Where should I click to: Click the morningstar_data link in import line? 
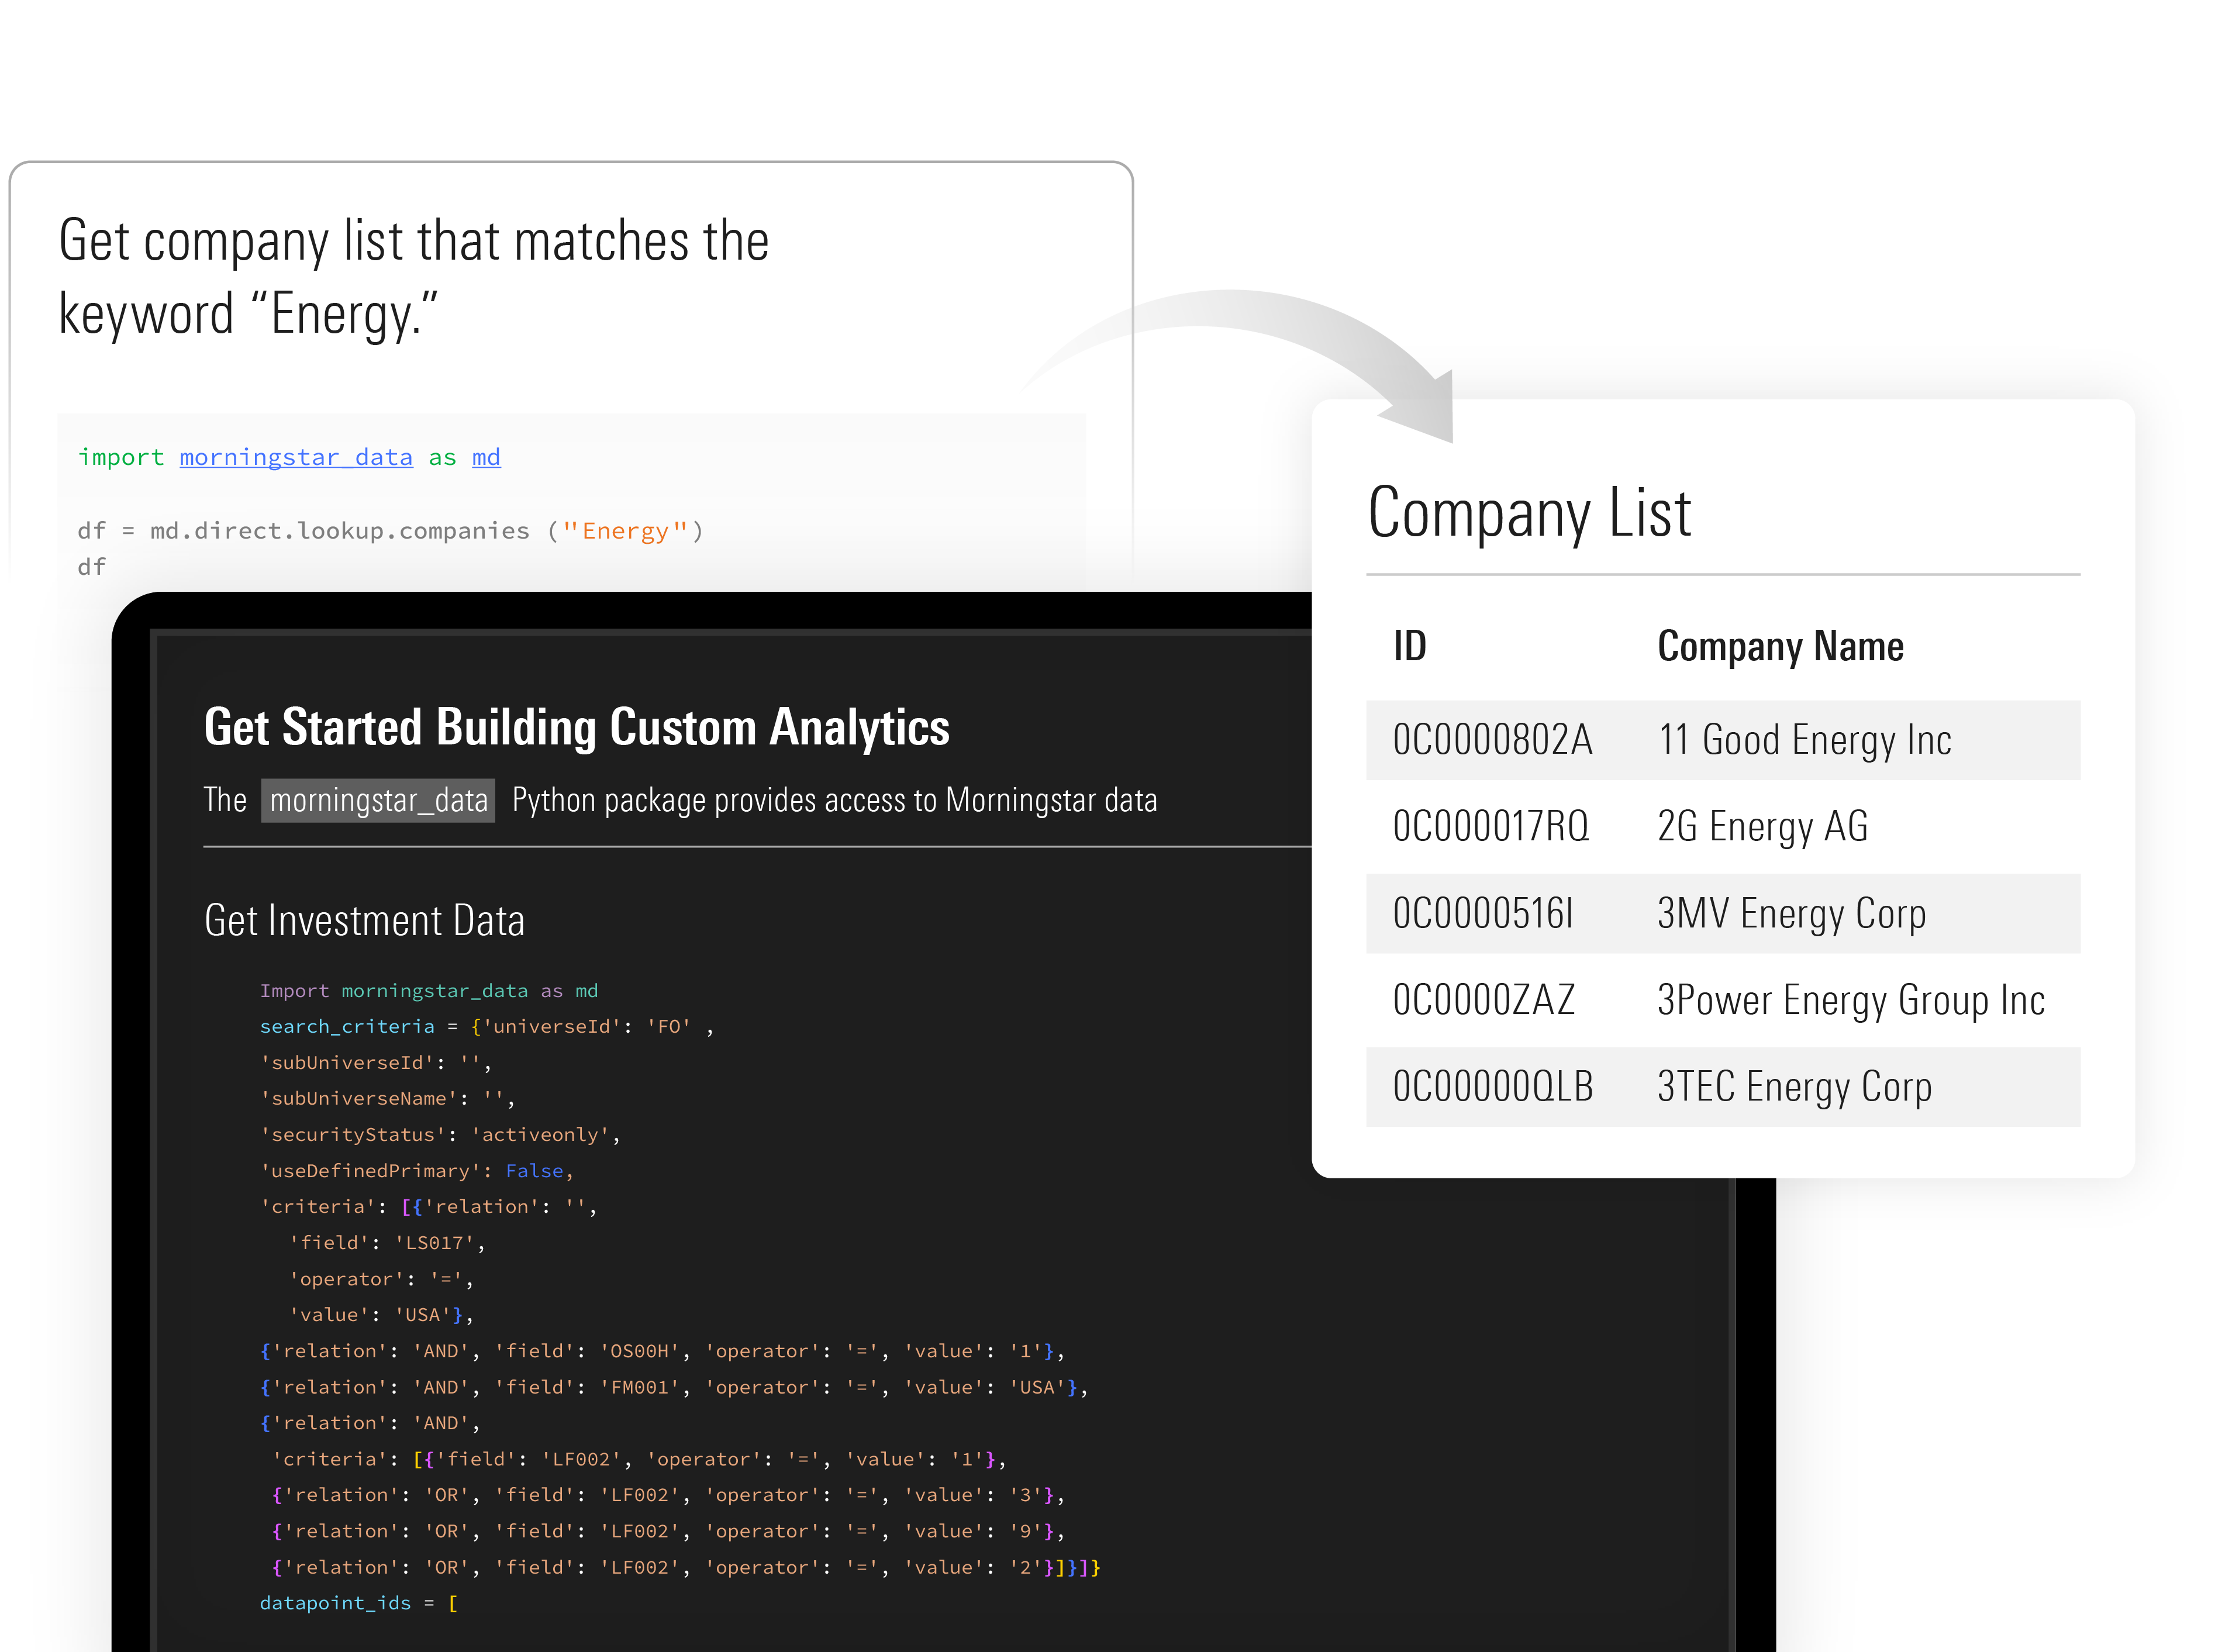point(295,458)
